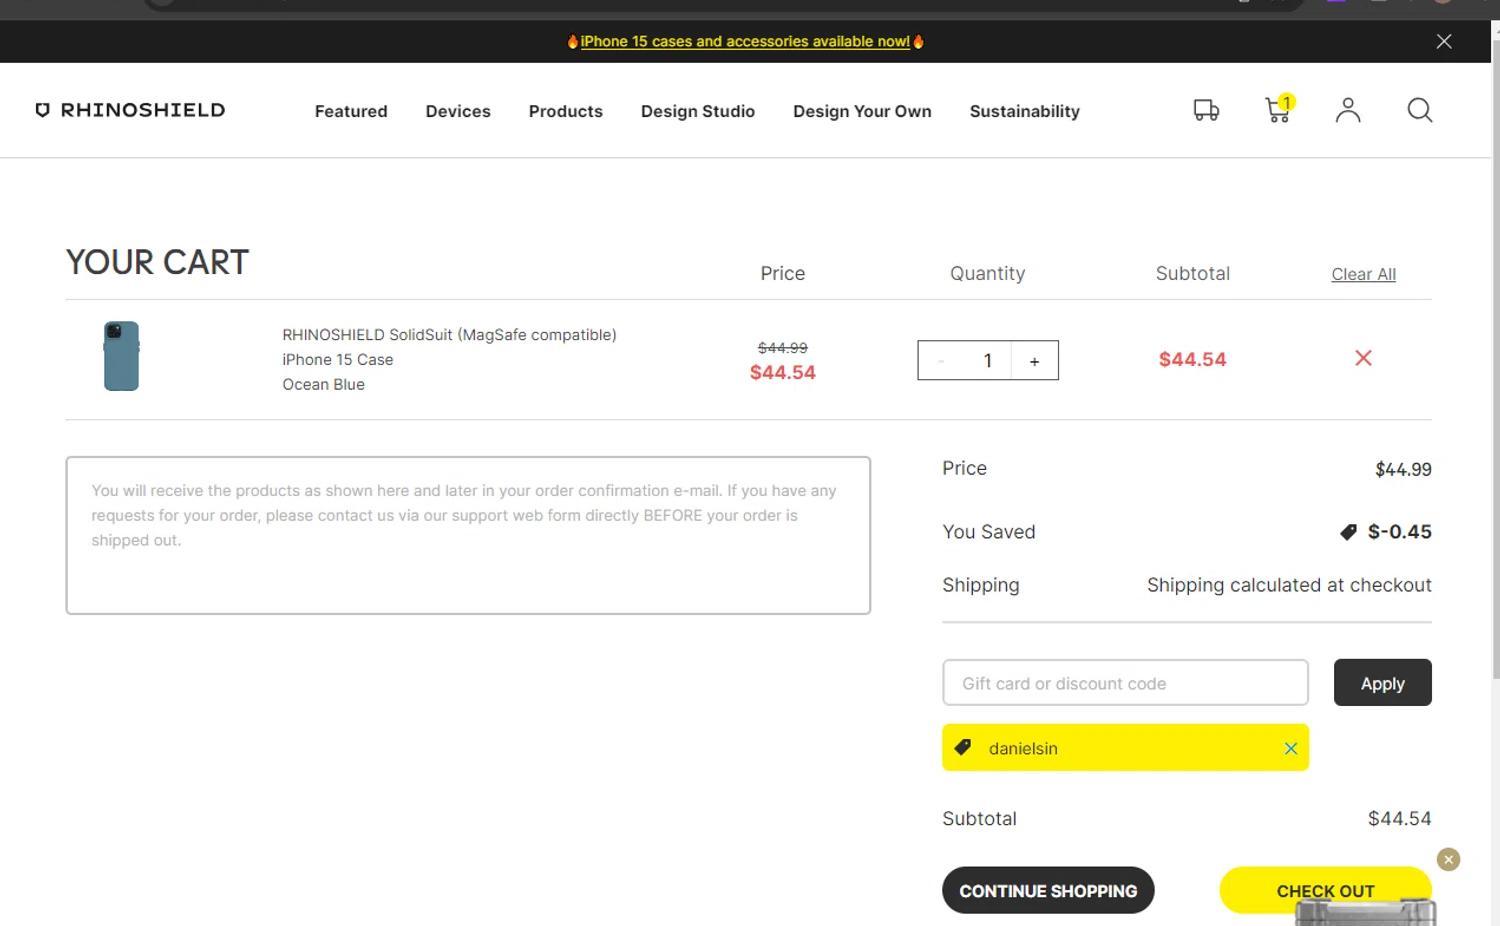Close the floating popup widget
The image size is (1500, 926).
coord(1448,859)
